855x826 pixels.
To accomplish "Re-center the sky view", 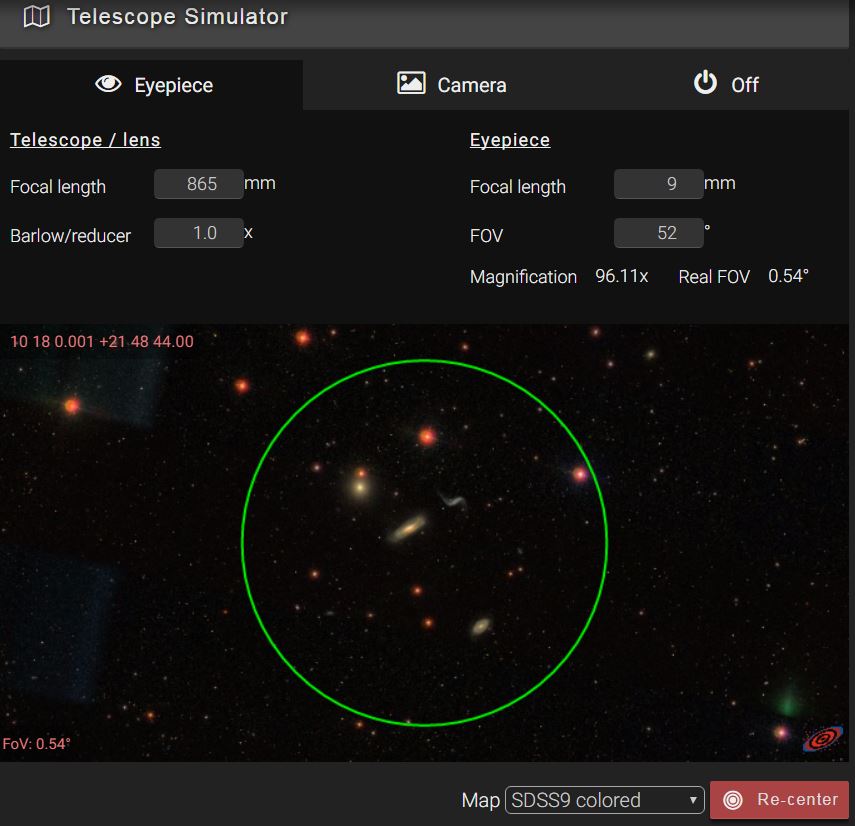I will [x=779, y=800].
